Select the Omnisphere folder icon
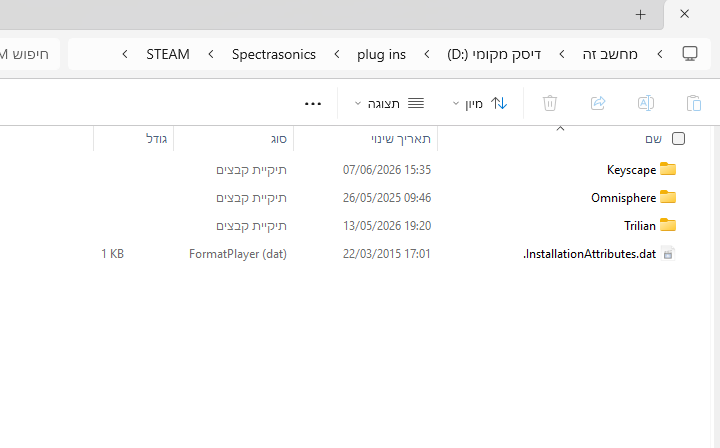The image size is (720, 448). point(668,197)
